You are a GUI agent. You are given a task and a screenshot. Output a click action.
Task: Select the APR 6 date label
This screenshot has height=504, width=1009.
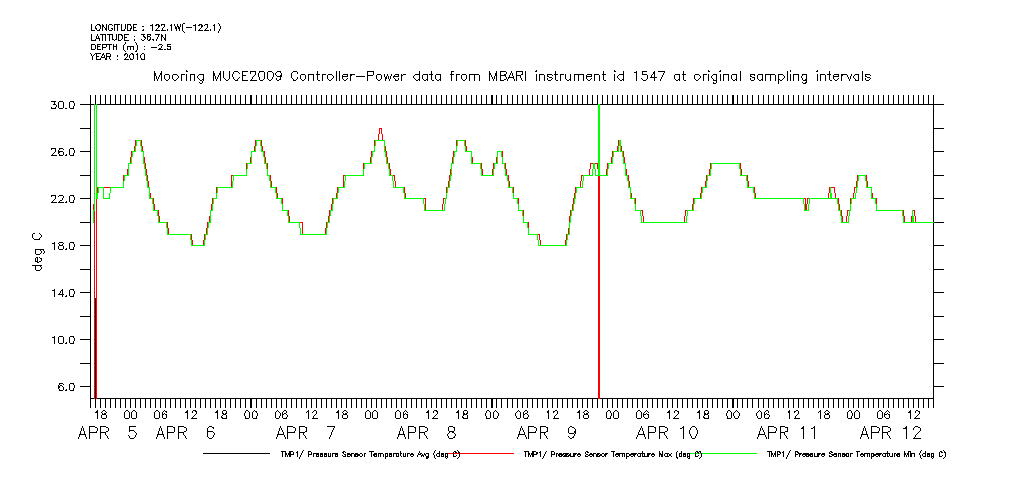click(186, 434)
